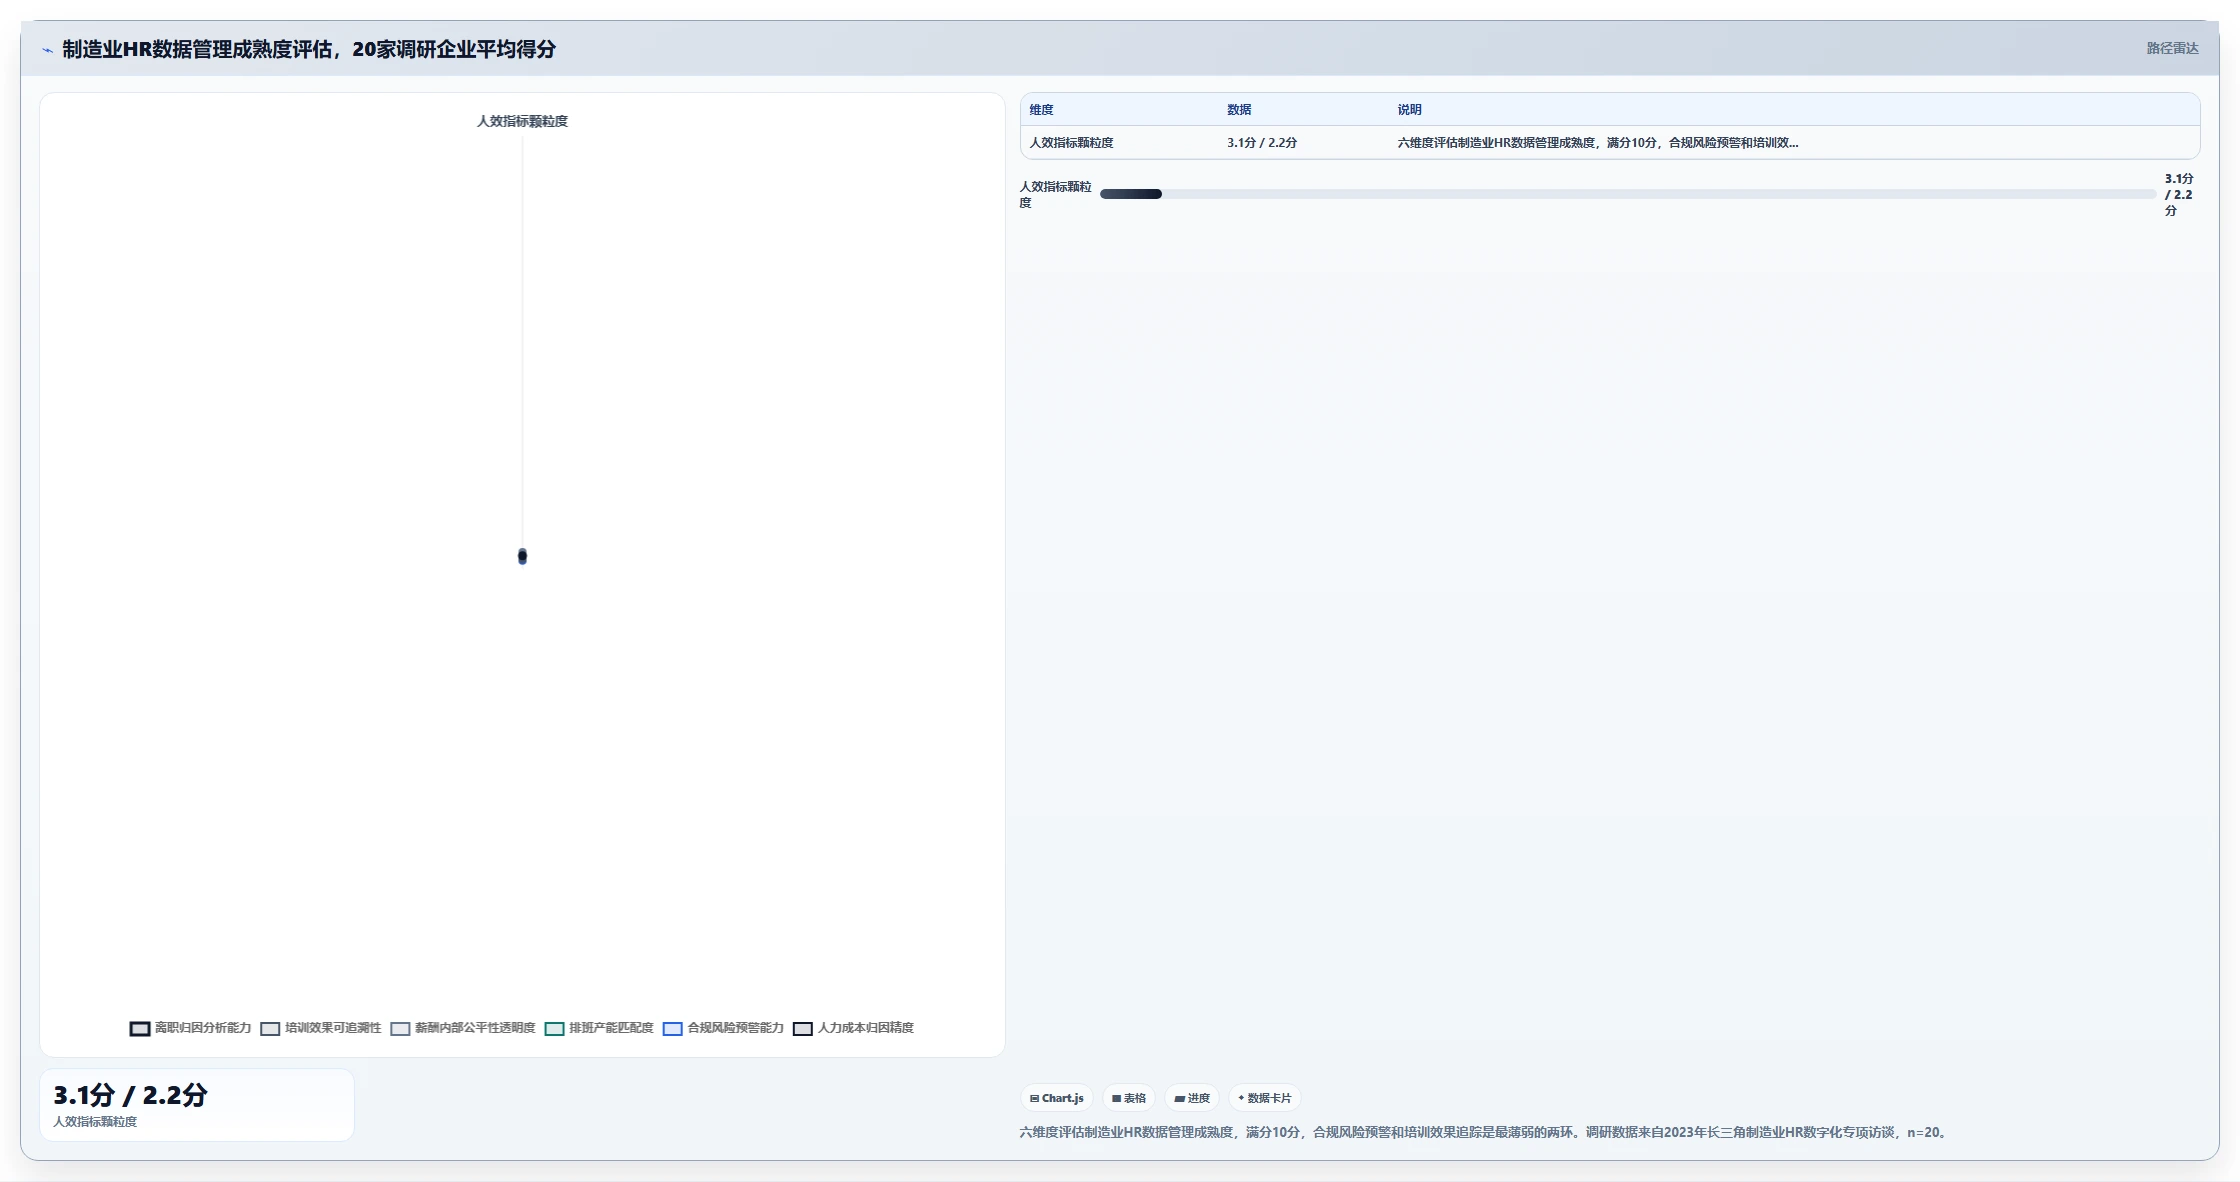This screenshot has width=2240, height=1182.
Task: Click the footnote paragraph with n=20
Action: click(x=1484, y=1132)
